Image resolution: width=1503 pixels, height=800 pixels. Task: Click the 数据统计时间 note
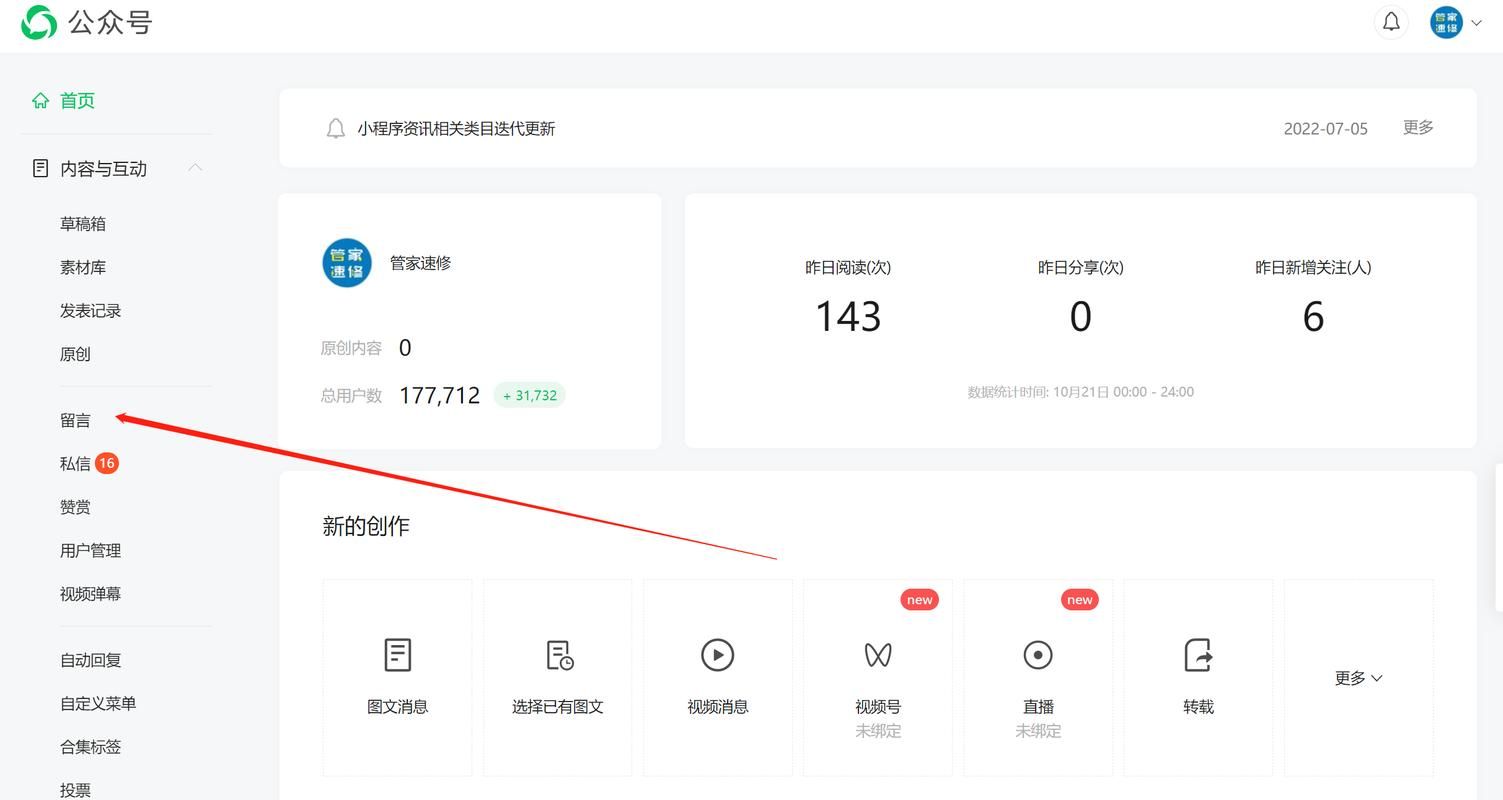click(x=1080, y=392)
